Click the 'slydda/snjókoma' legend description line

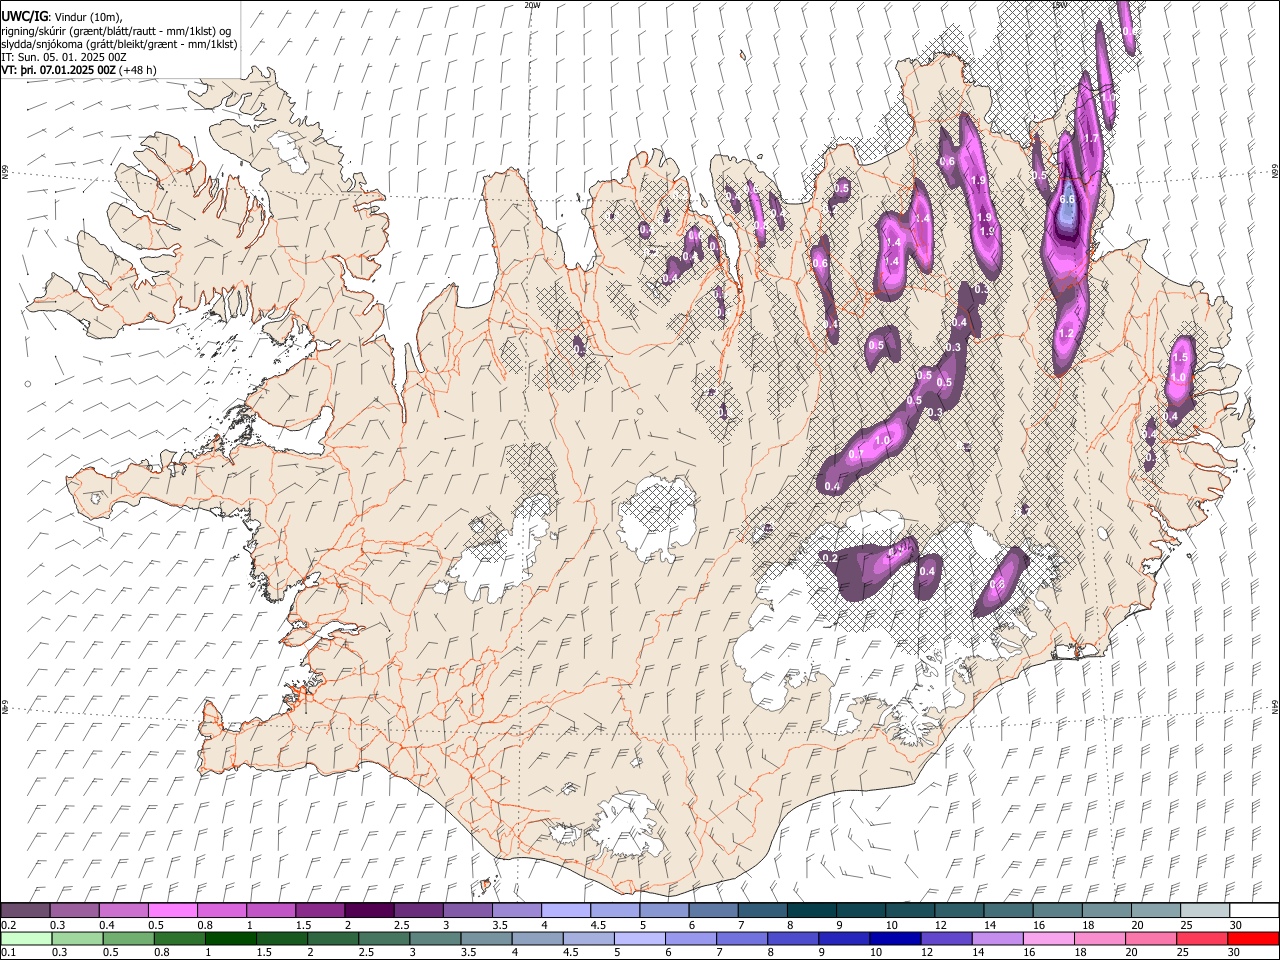pyautogui.click(x=120, y=44)
